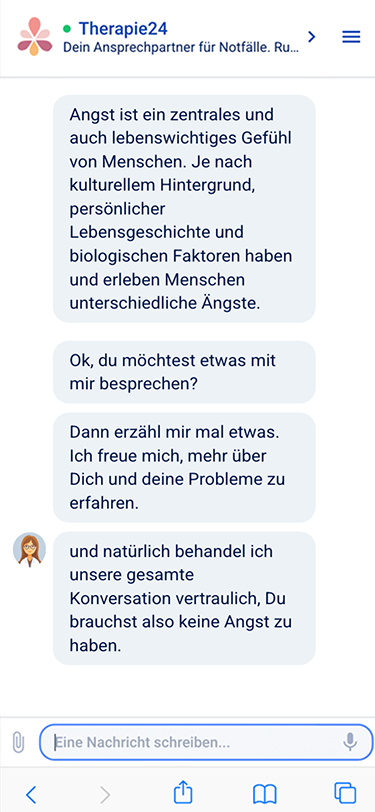The image size is (375, 812).
Task: Show open tabs with the tabs icon
Action: [345, 793]
